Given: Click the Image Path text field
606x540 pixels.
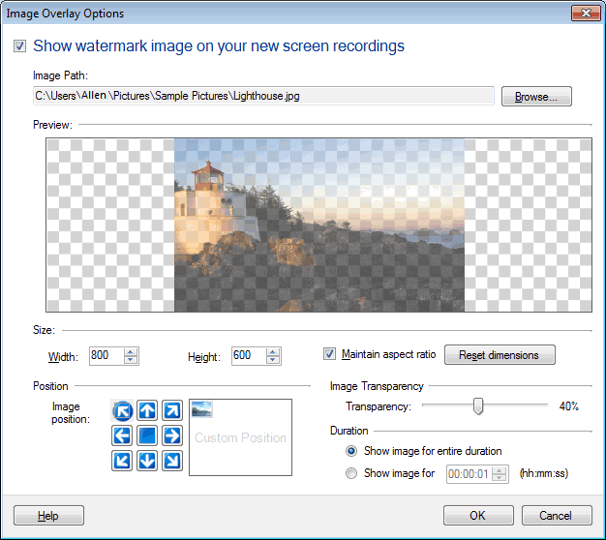Looking at the screenshot, I should 262,96.
